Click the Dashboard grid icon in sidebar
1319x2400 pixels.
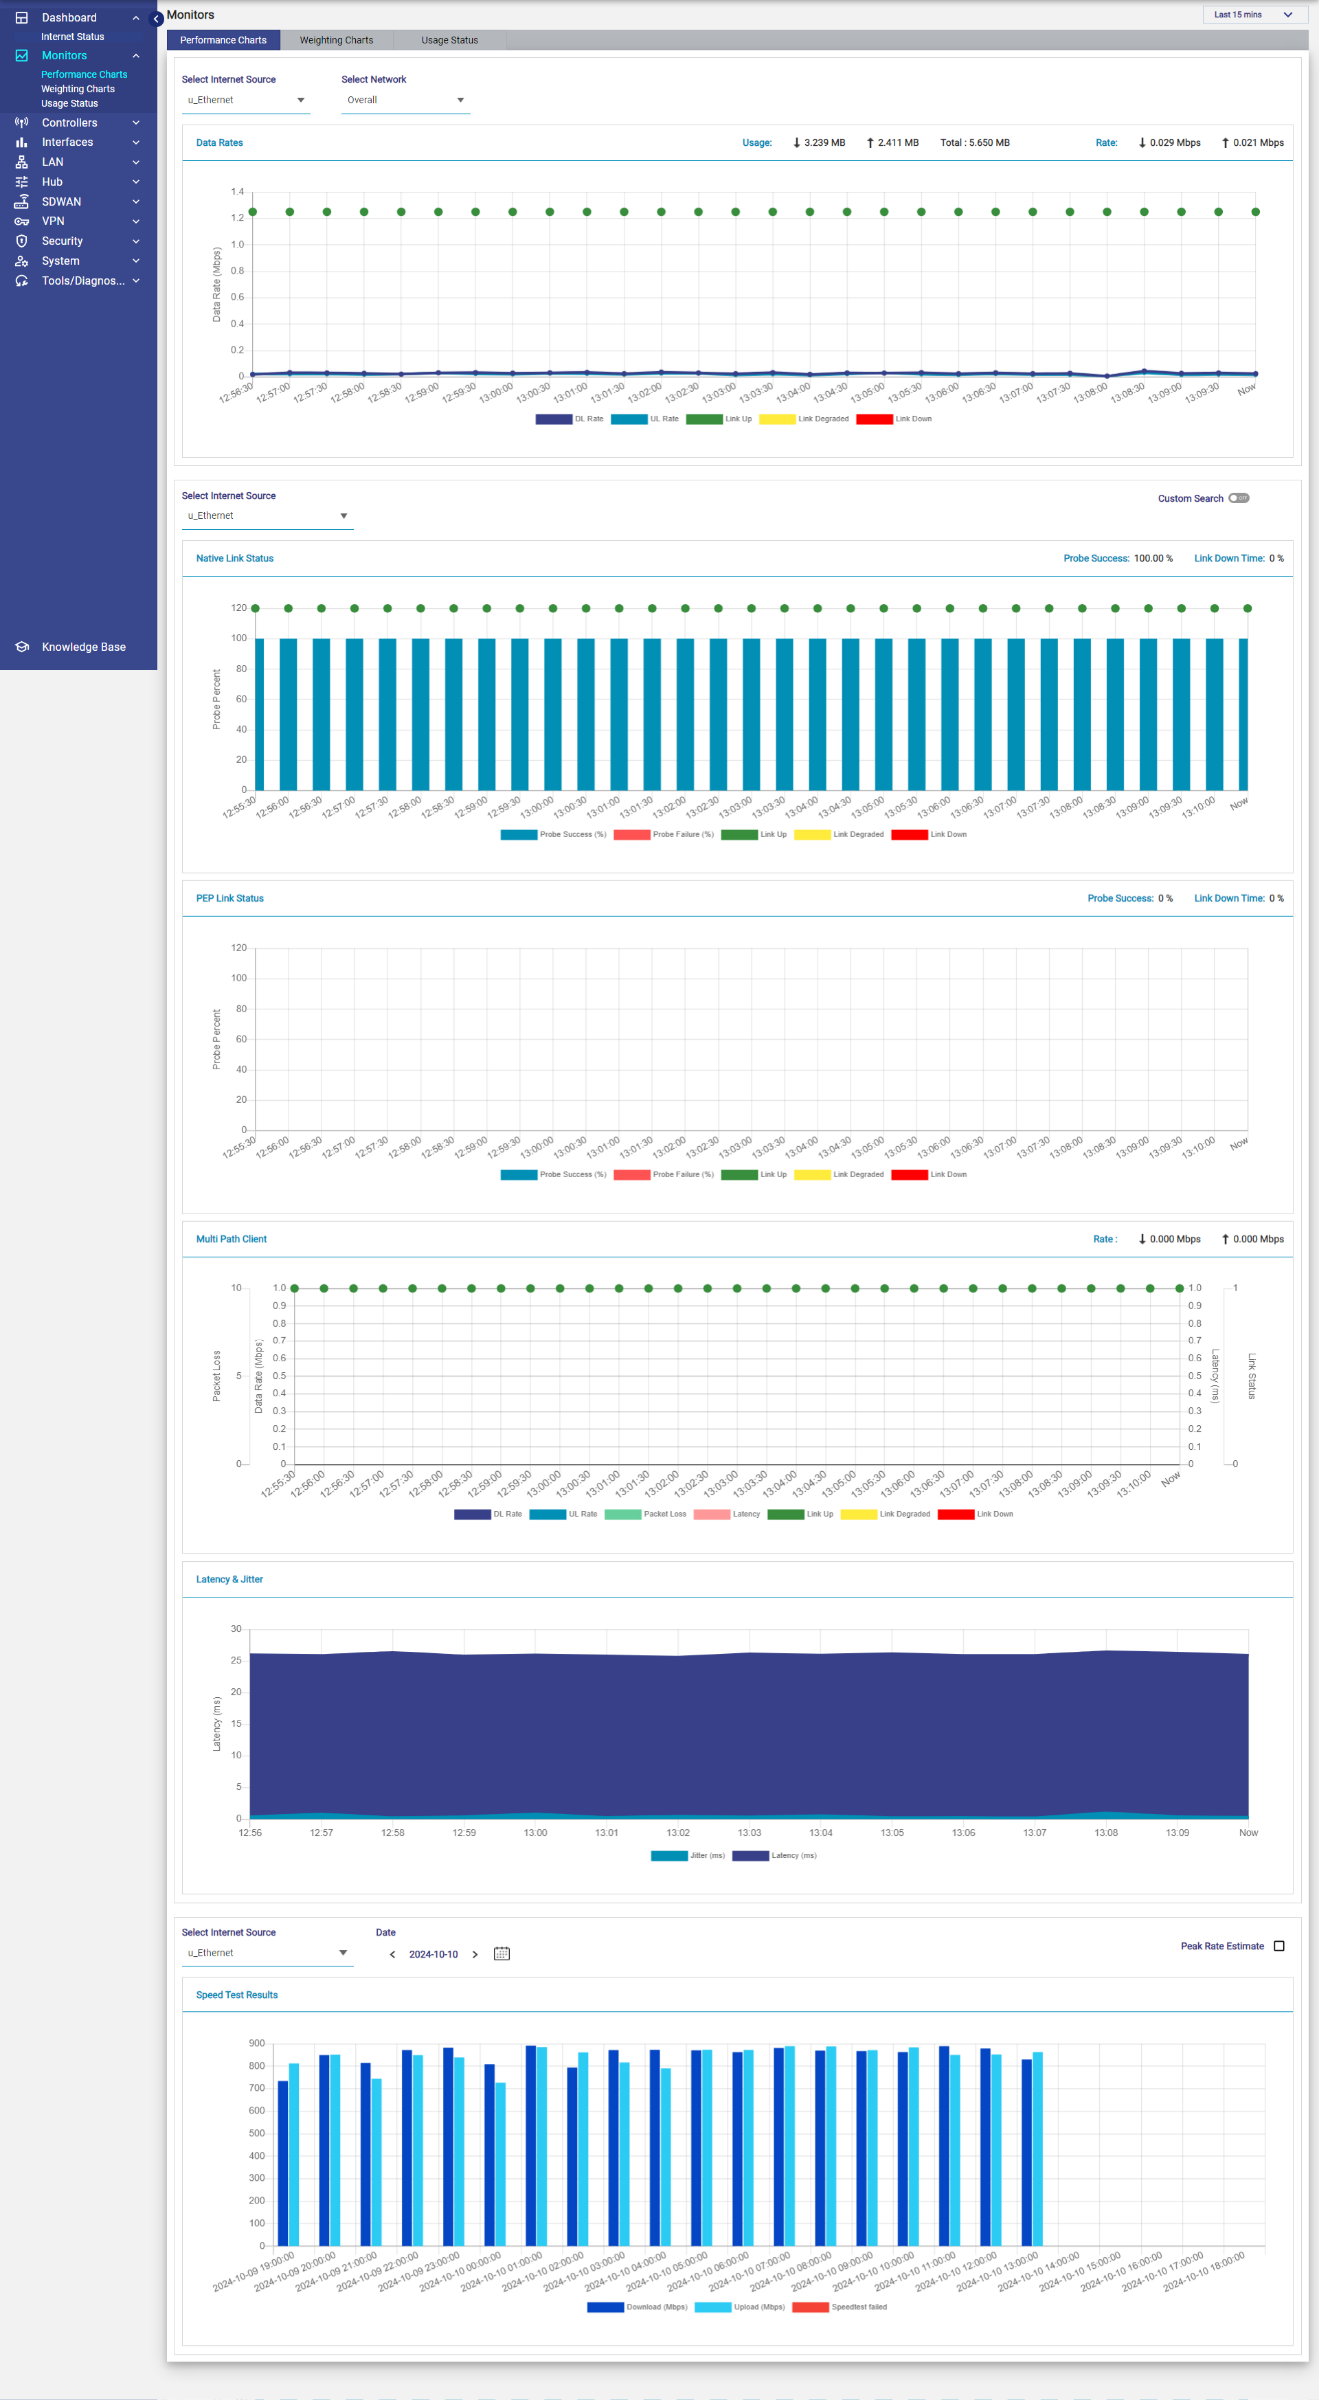point(21,18)
